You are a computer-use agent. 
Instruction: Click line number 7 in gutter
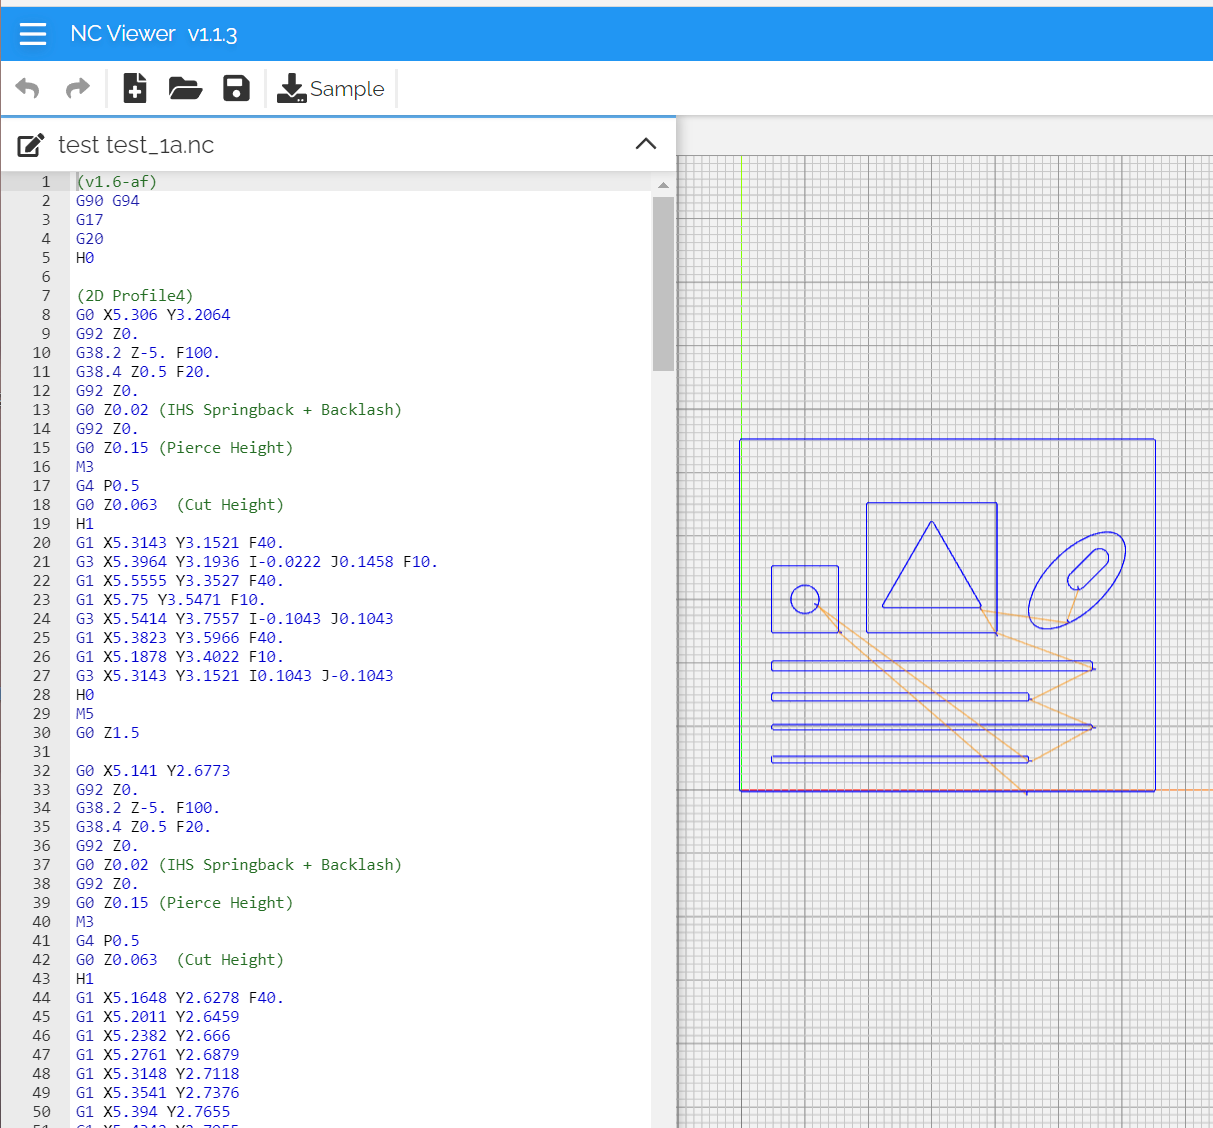tap(46, 296)
